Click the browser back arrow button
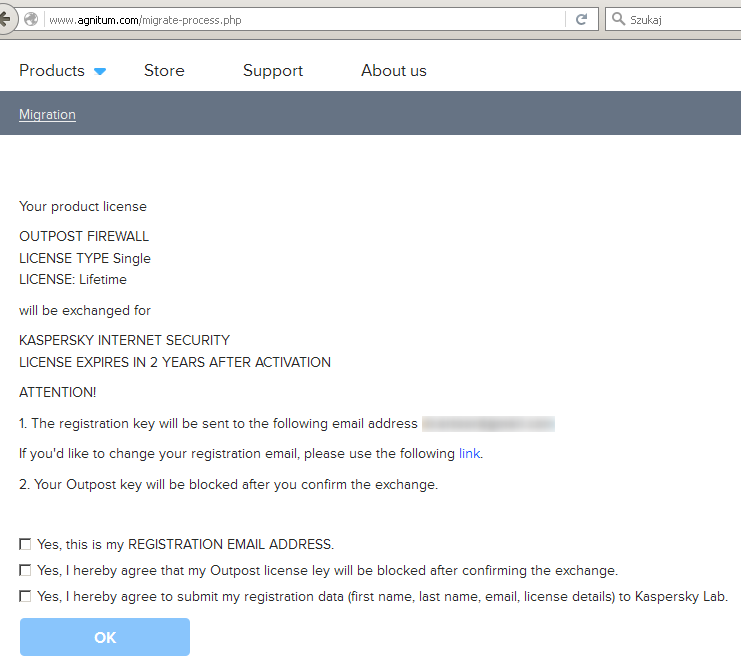This screenshot has height=668, width=741. (6, 19)
